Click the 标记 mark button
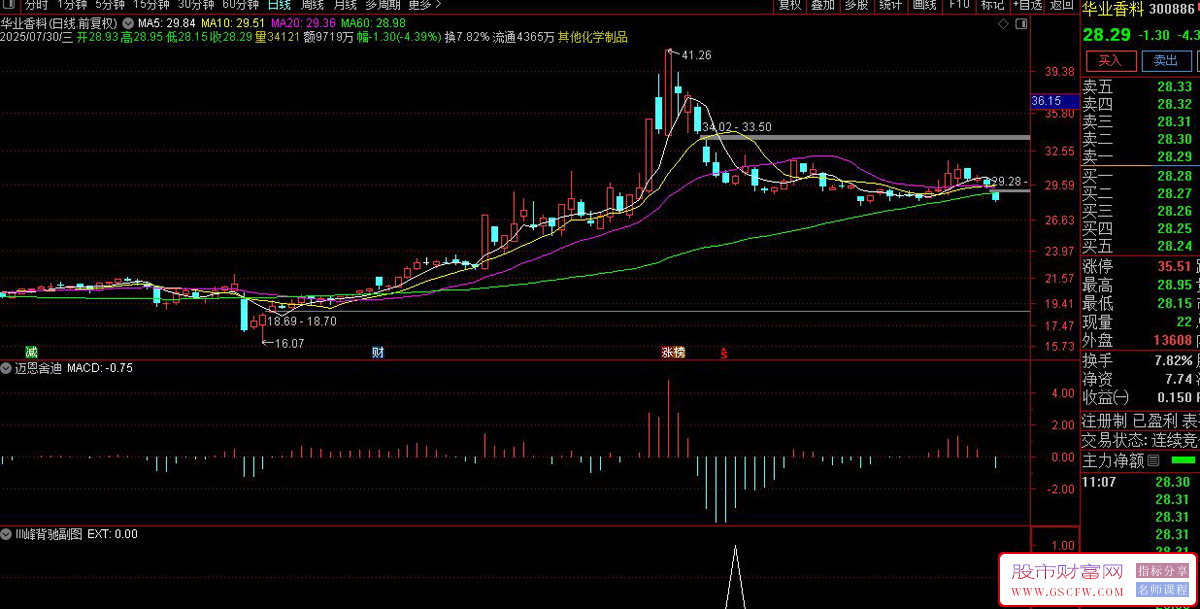Screen dimensions: 1200x609 point(992,5)
